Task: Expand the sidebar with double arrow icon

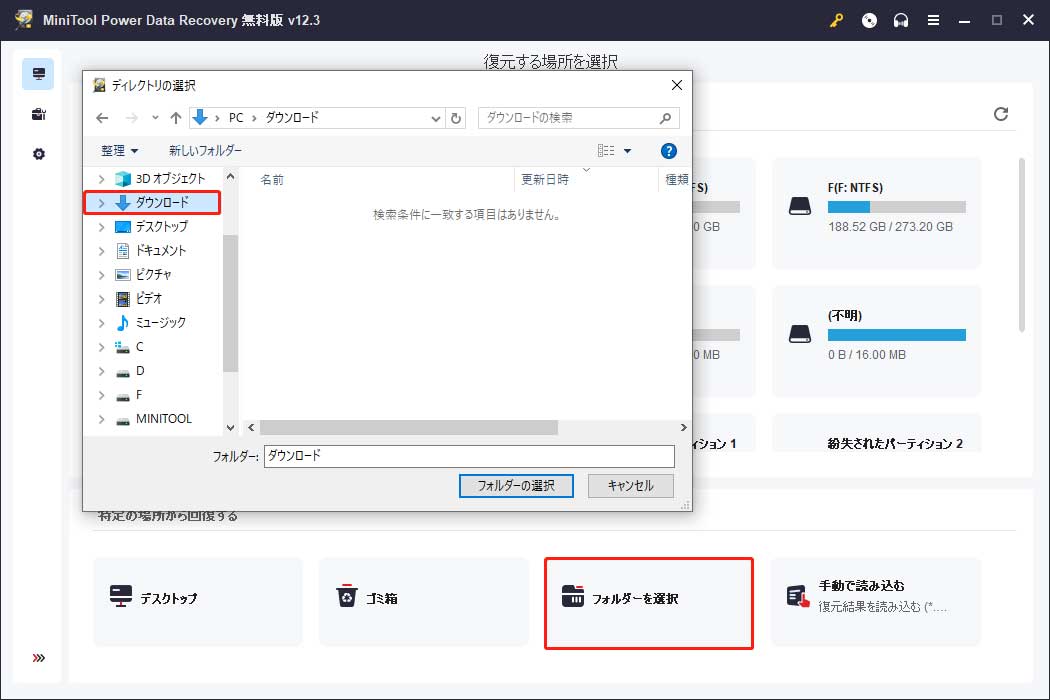Action: 39,658
